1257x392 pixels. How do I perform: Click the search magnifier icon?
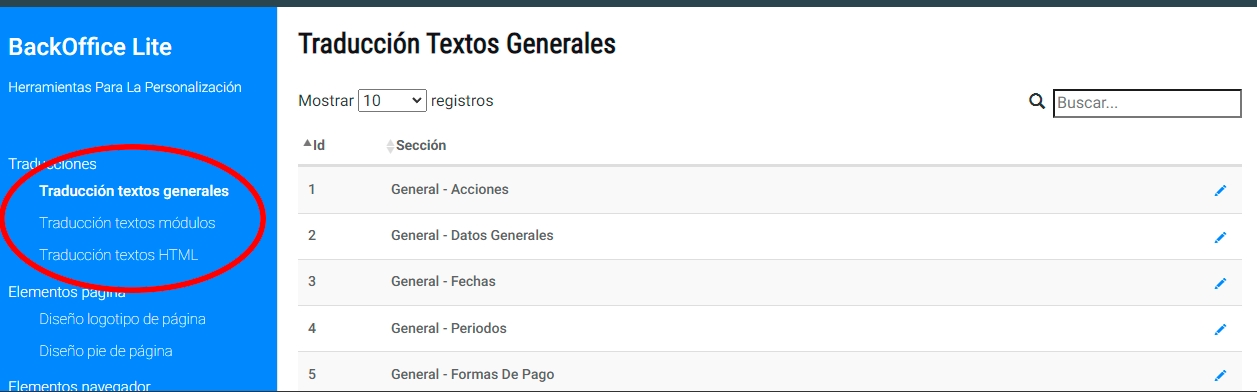coord(1037,101)
